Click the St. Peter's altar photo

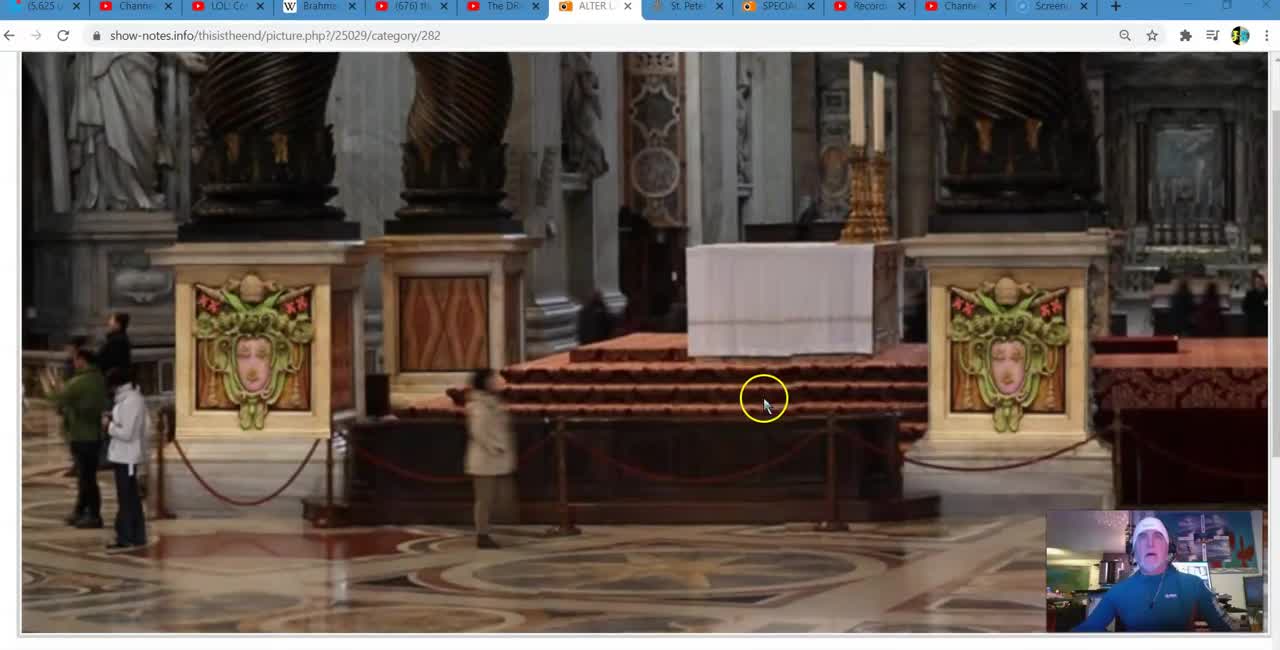[x=644, y=343]
